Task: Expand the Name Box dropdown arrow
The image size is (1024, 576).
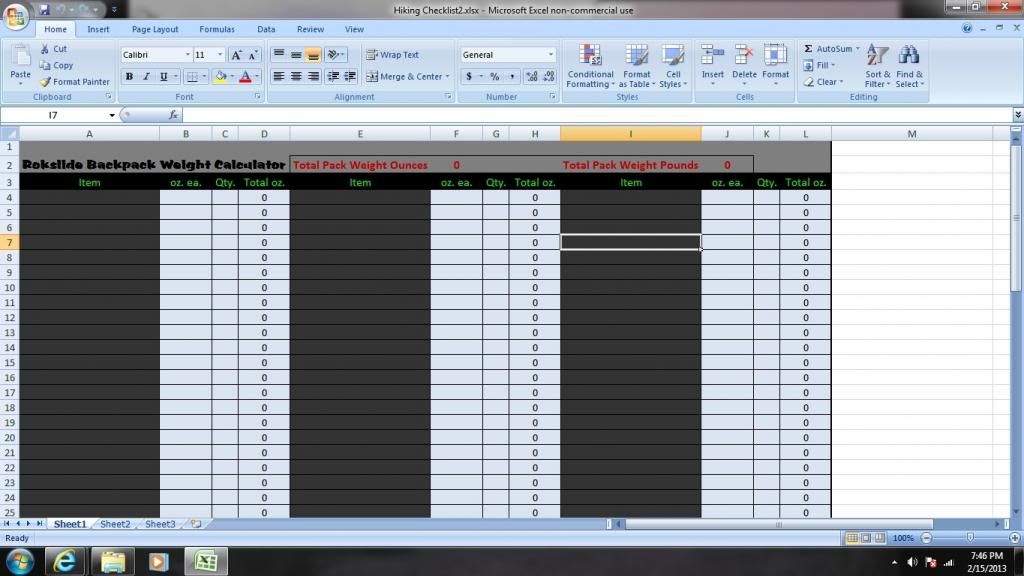Action: coord(112,115)
